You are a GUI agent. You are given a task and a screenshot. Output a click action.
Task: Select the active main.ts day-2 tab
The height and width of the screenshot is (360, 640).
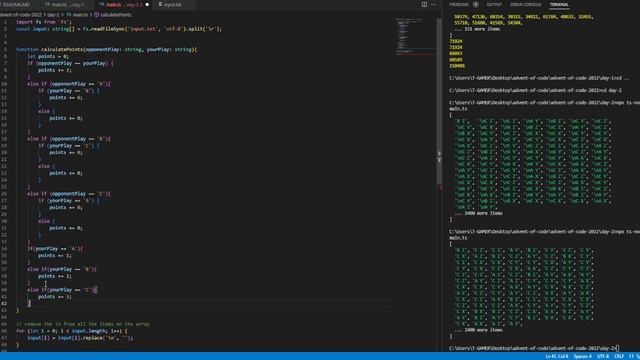click(122, 4)
